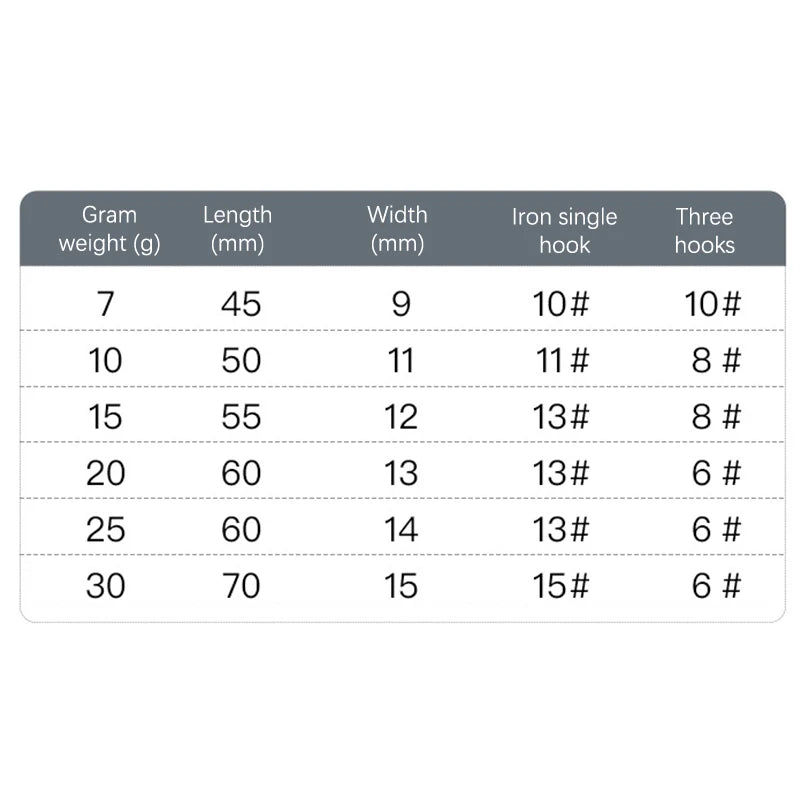The image size is (800, 800).
Task: Click the length value 50
Action: (x=241, y=360)
